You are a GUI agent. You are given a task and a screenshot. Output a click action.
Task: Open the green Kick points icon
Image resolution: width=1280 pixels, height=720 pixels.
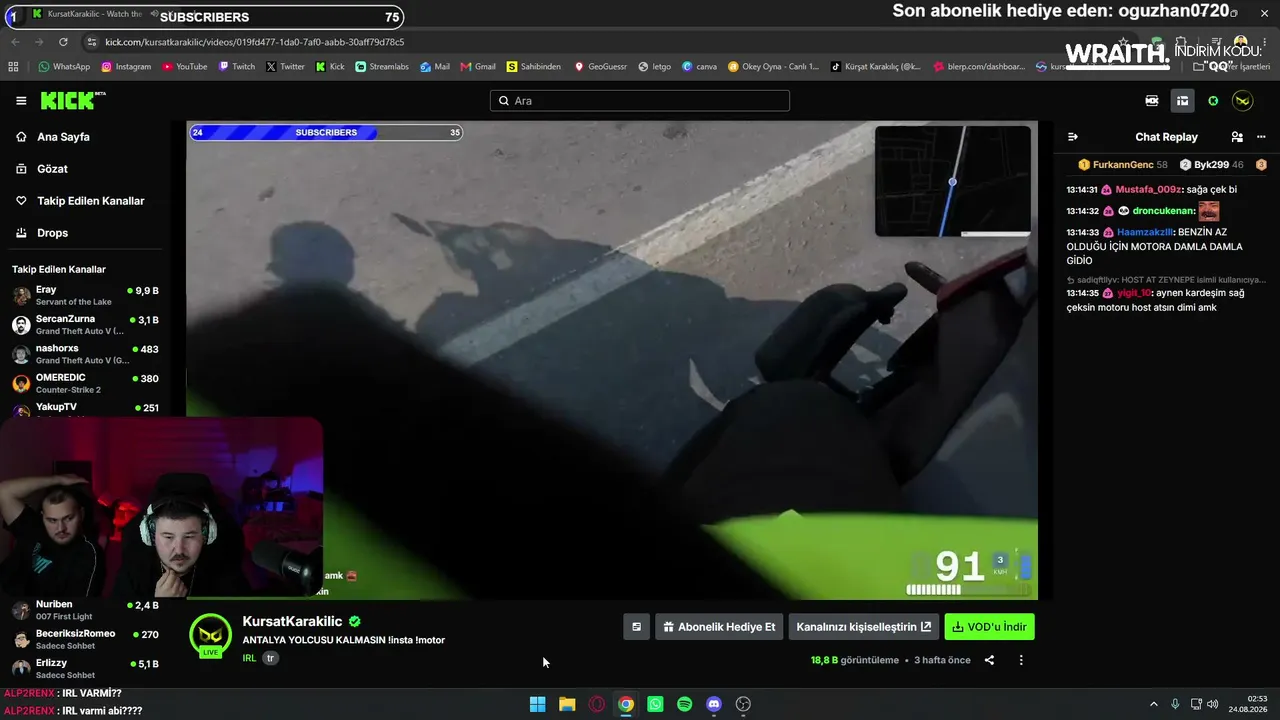point(1213,101)
